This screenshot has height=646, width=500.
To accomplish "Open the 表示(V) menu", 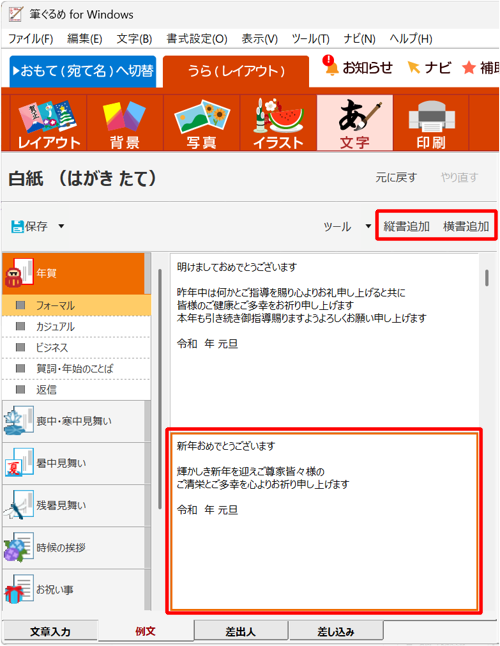I will pyautogui.click(x=259, y=39).
